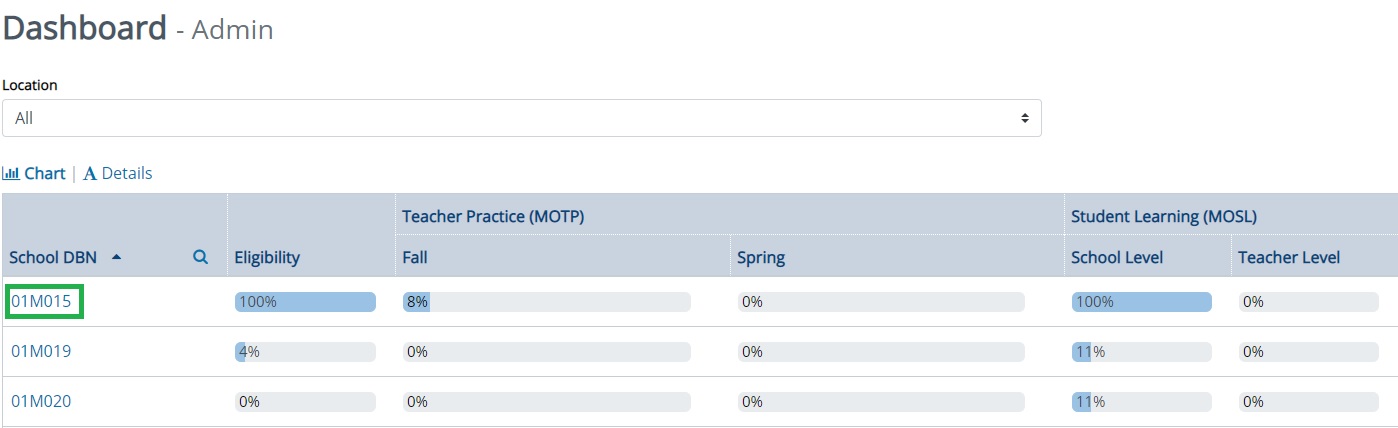Click the letter A icon beside Details

90,174
